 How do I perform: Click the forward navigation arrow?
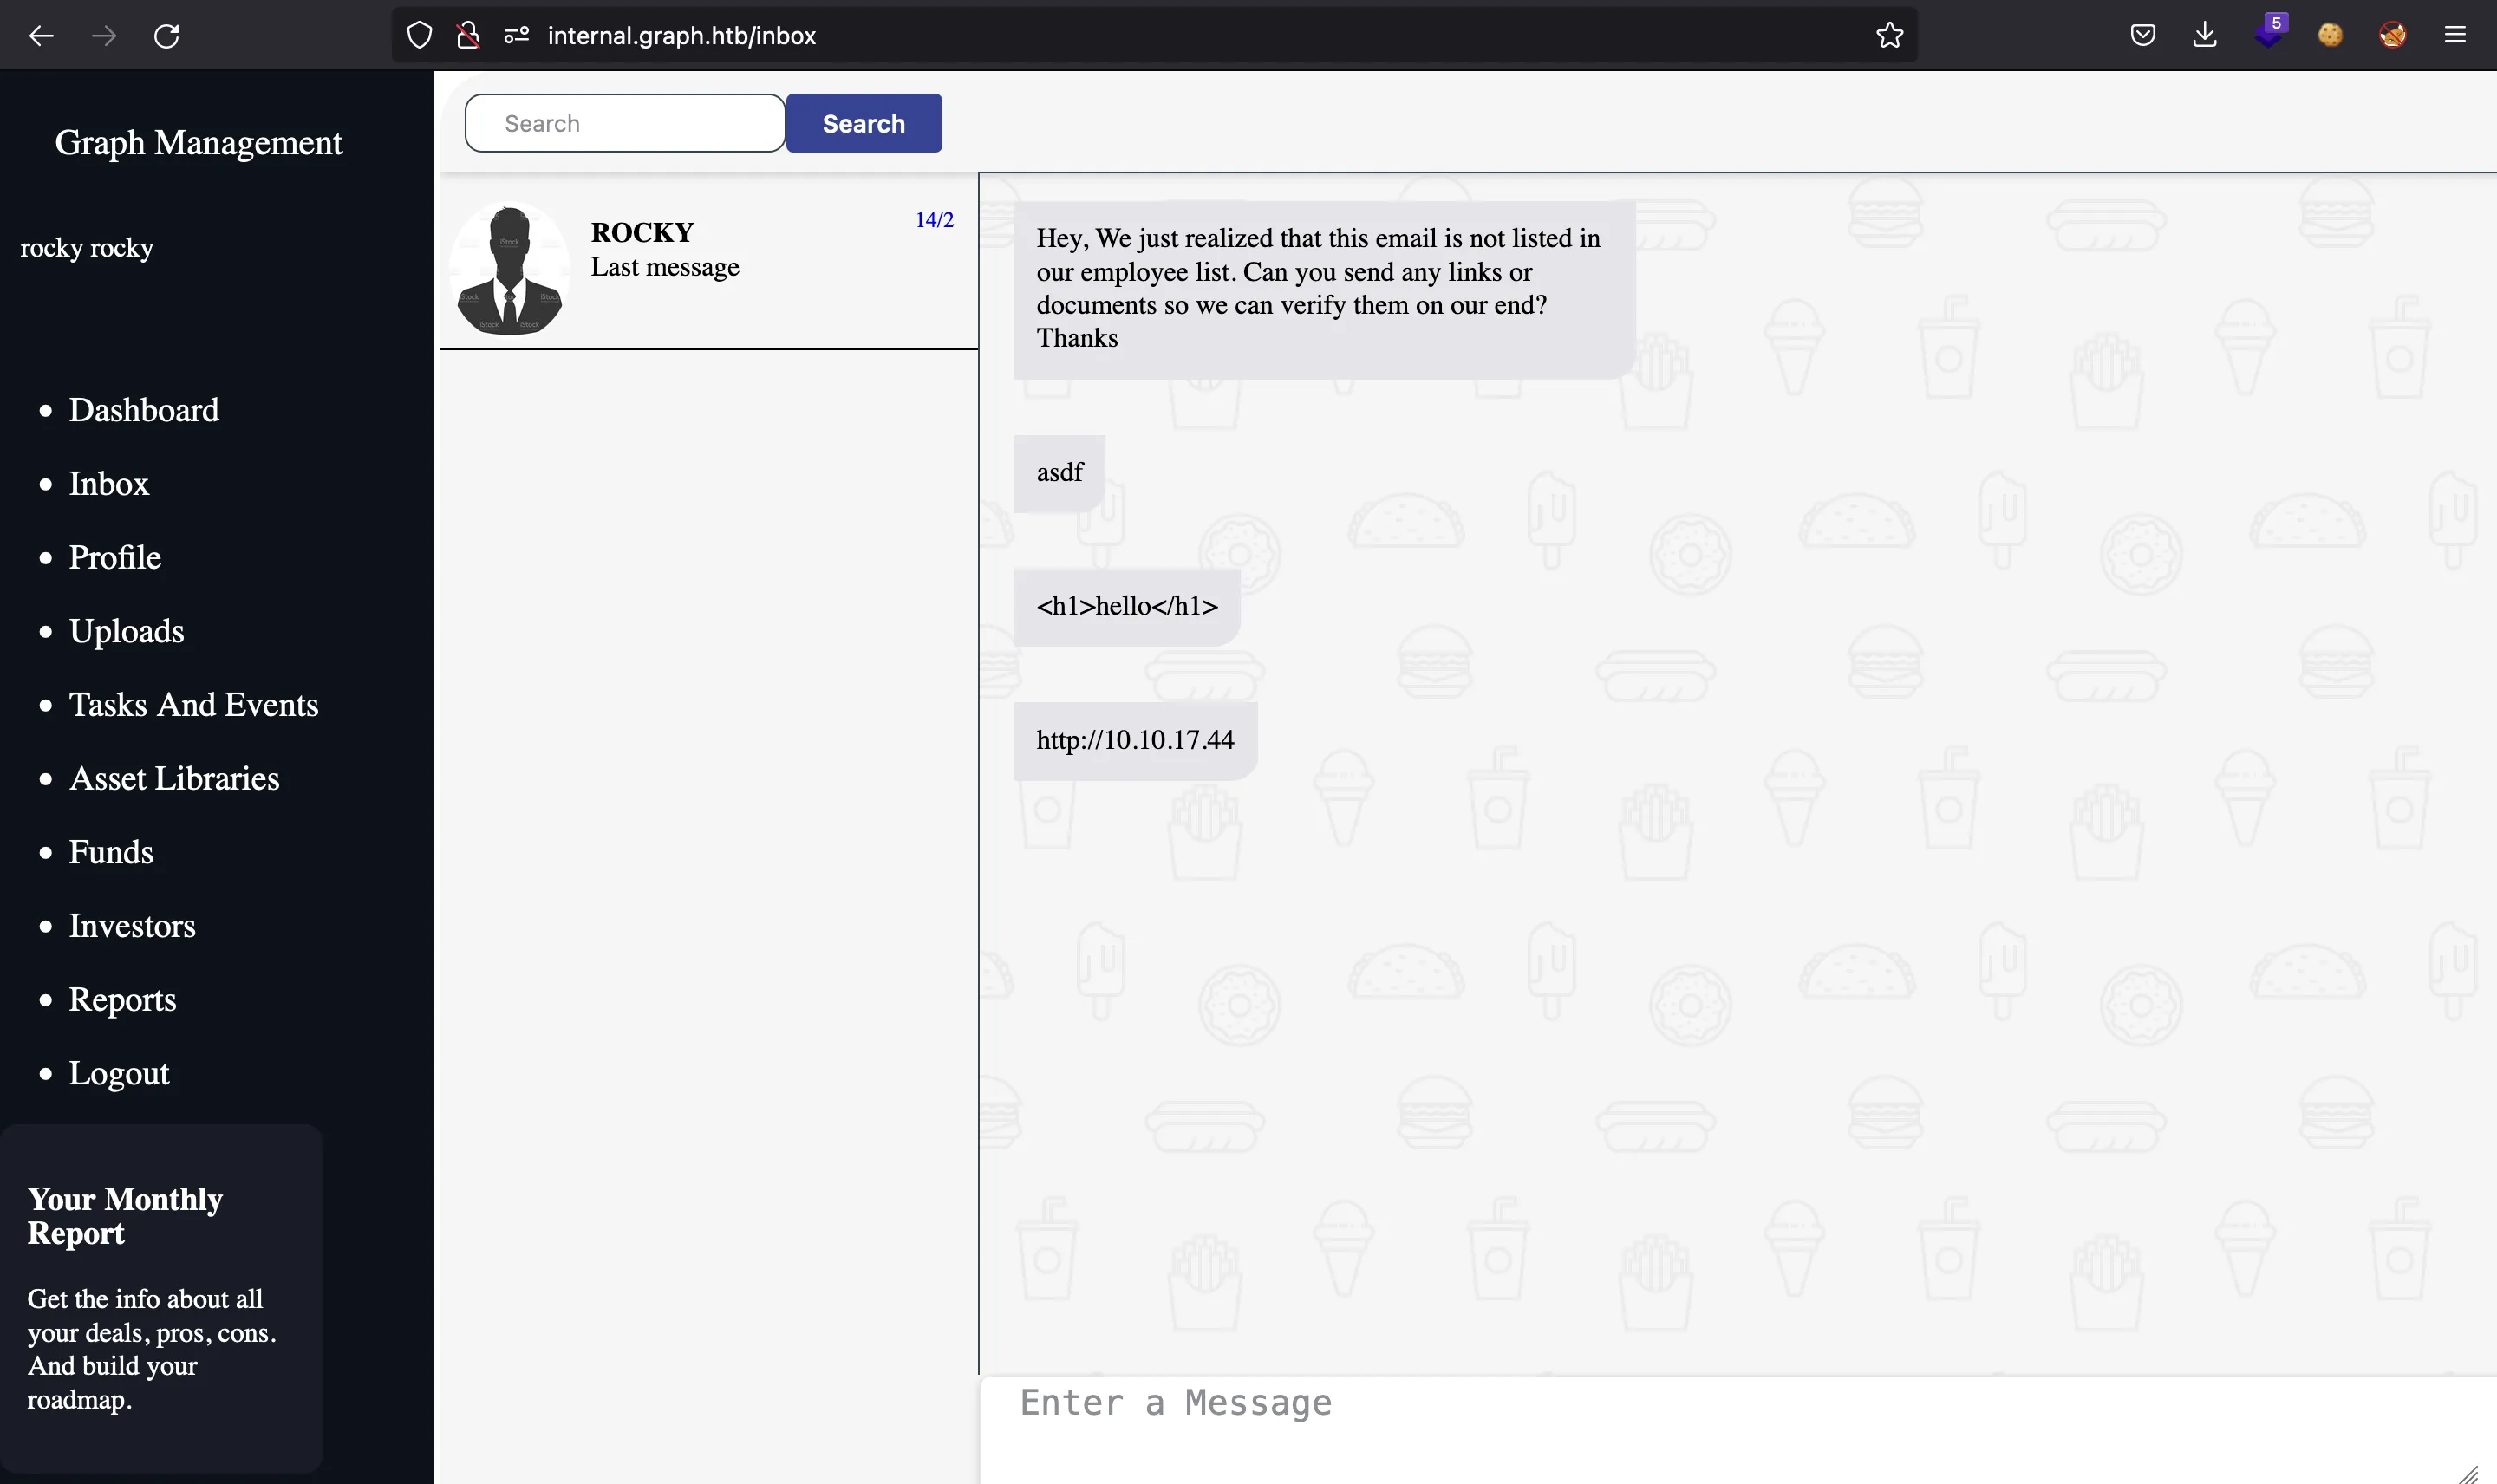coord(102,34)
